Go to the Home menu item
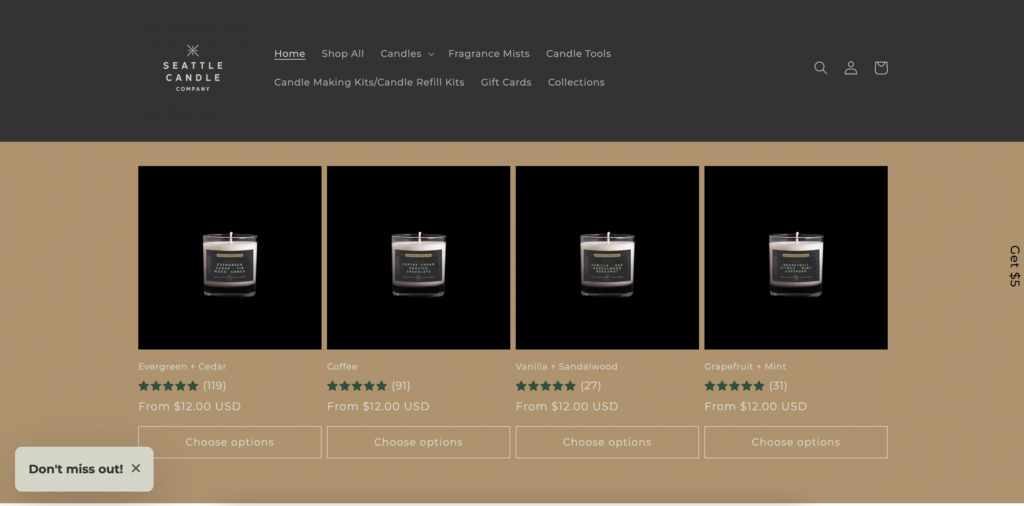The width and height of the screenshot is (1024, 506). pos(290,54)
